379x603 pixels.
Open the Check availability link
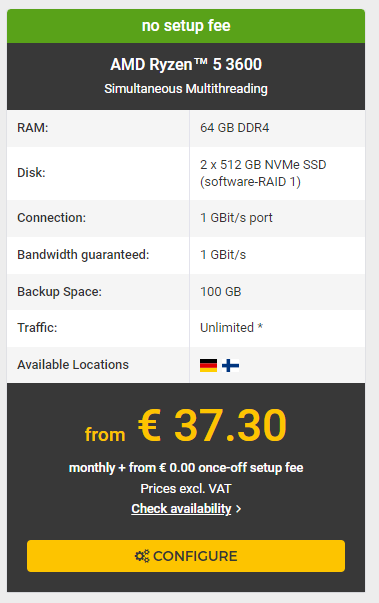click(181, 509)
